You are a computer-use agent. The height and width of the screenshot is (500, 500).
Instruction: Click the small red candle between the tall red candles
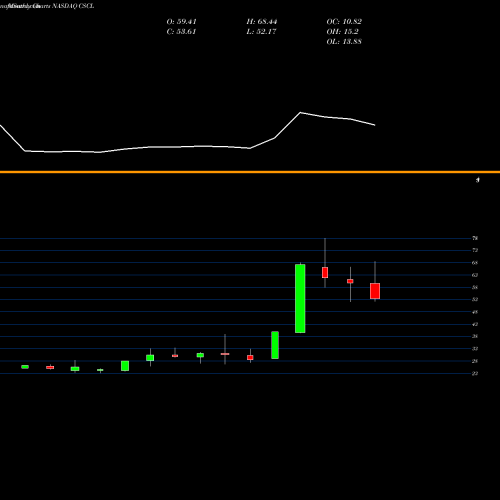(x=350, y=281)
